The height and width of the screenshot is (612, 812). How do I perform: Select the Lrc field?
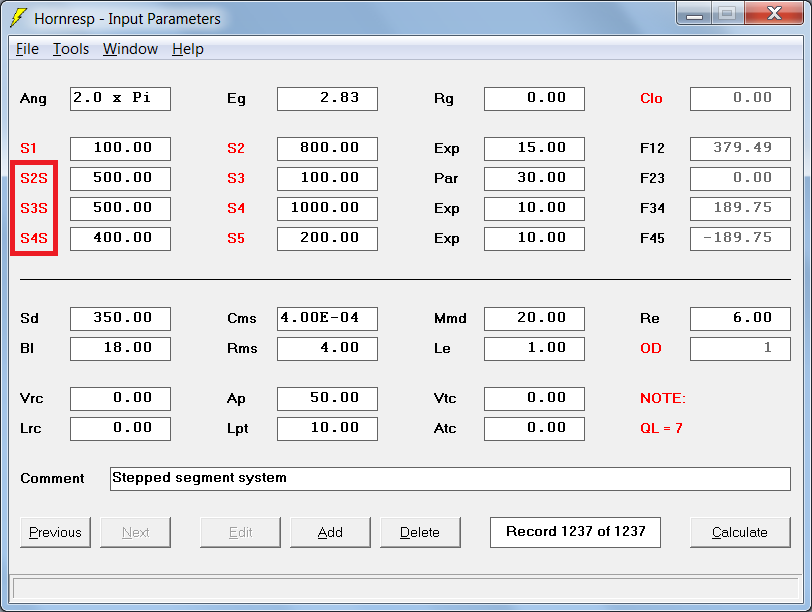(x=120, y=429)
